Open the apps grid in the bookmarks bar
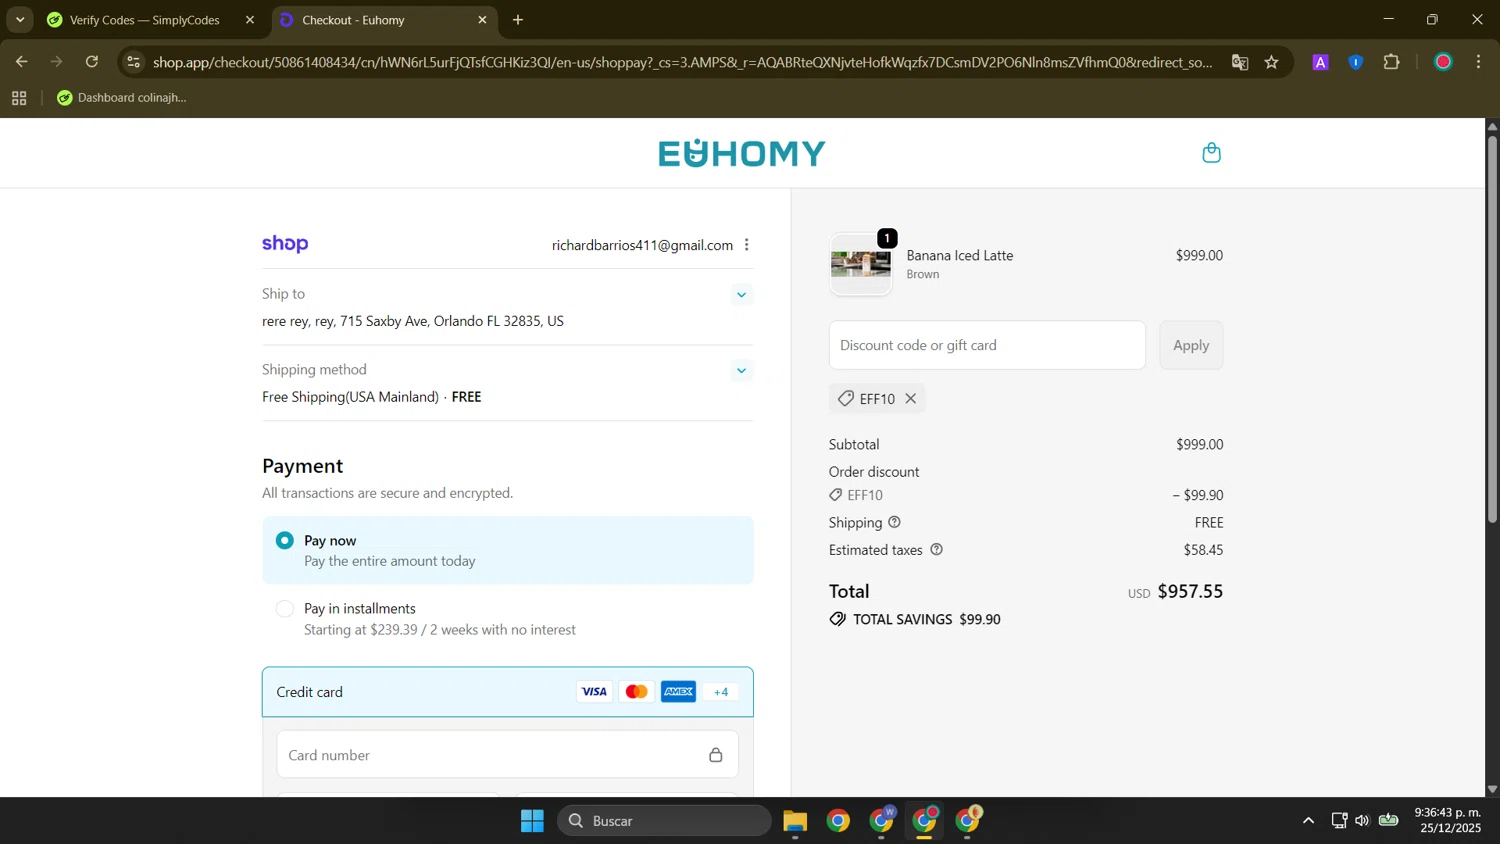 tap(19, 98)
